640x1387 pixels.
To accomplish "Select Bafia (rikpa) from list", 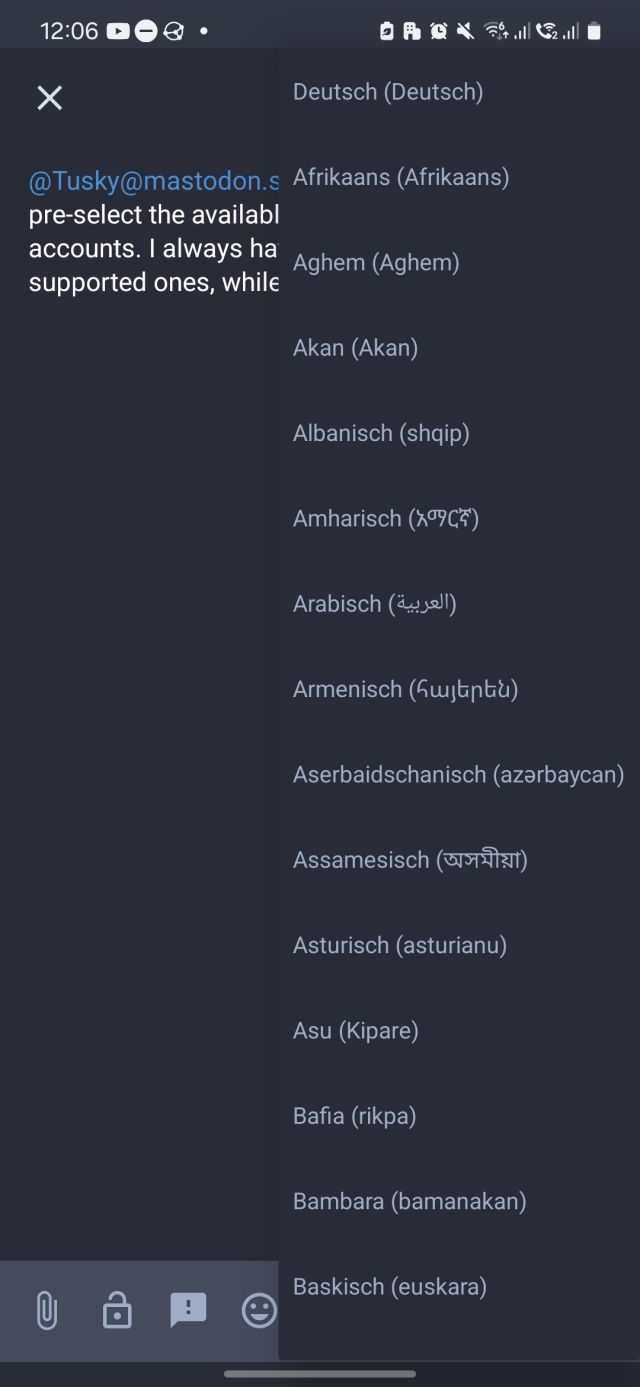I will point(354,1116).
